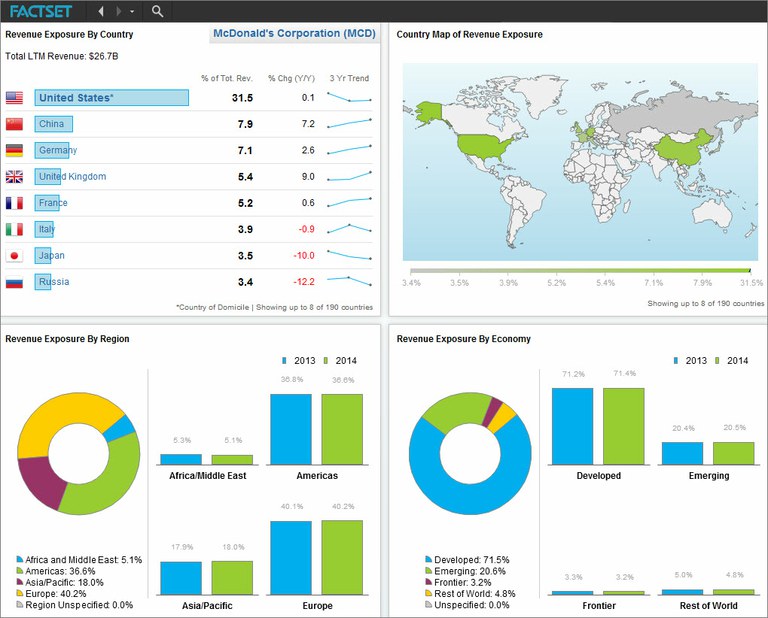The width and height of the screenshot is (768, 618).
Task: Click the Africa/Middle East 2014 green bar
Action: point(232,460)
